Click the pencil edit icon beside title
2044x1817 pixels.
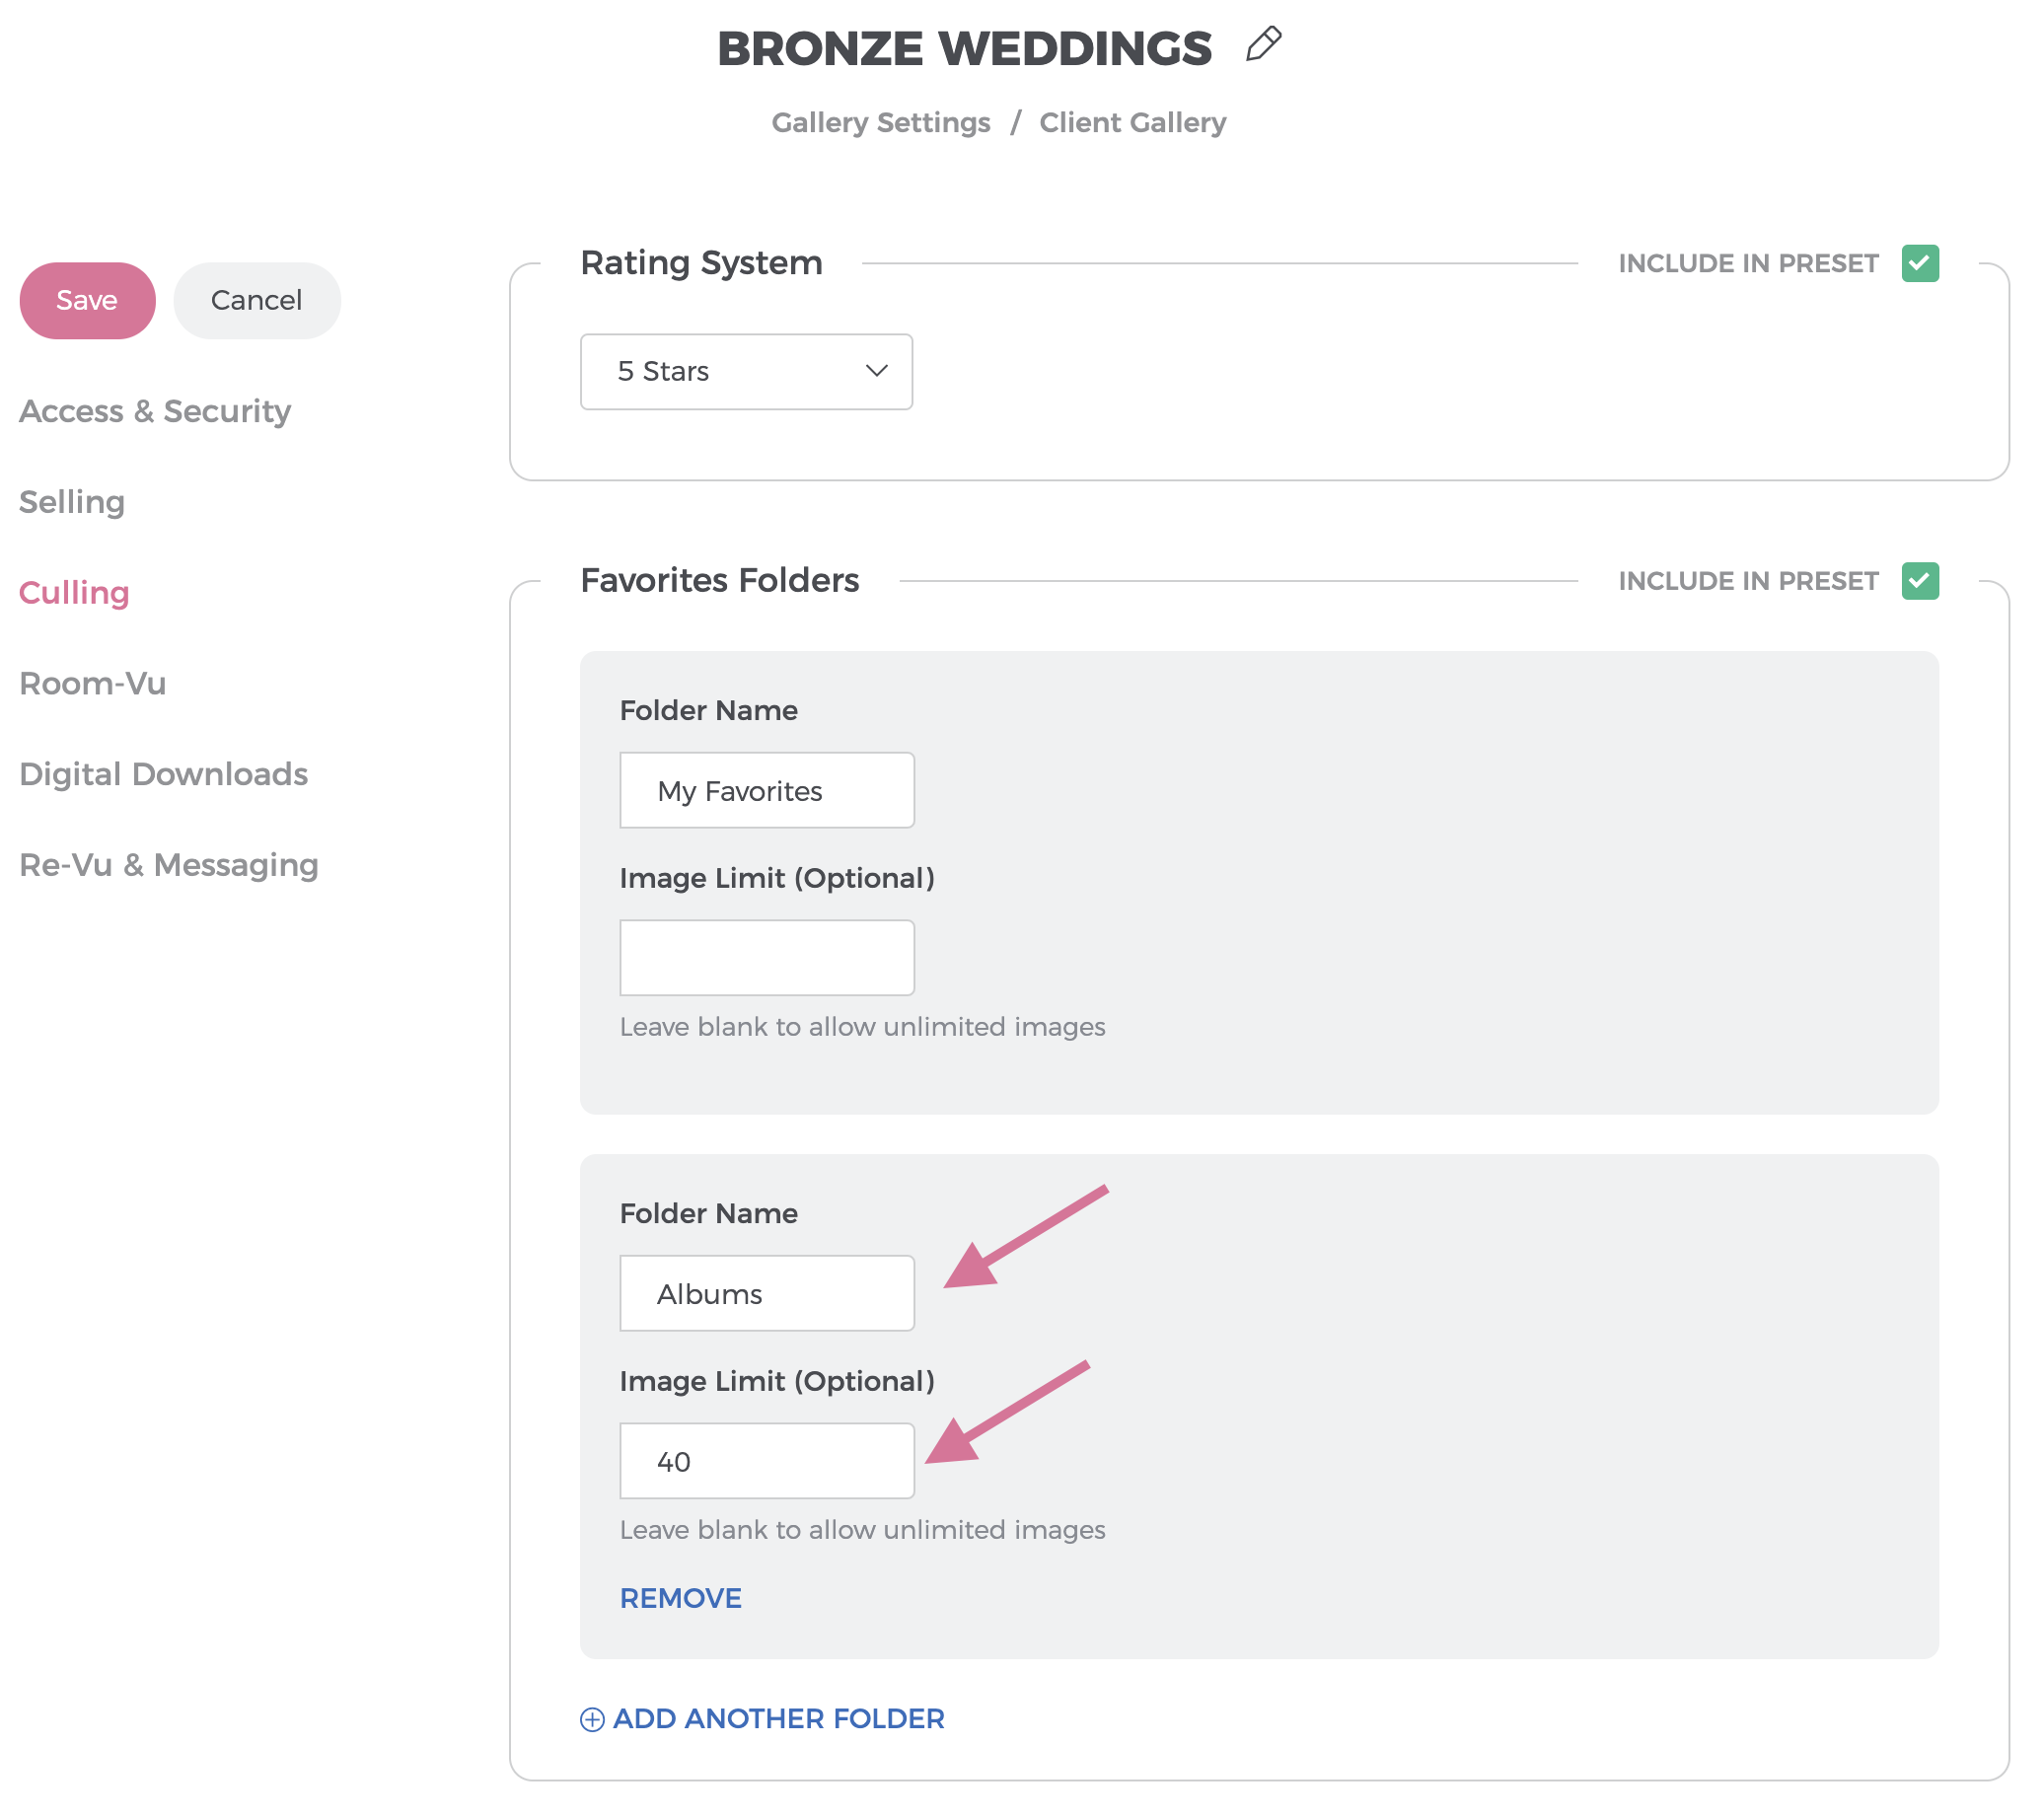point(1263,45)
